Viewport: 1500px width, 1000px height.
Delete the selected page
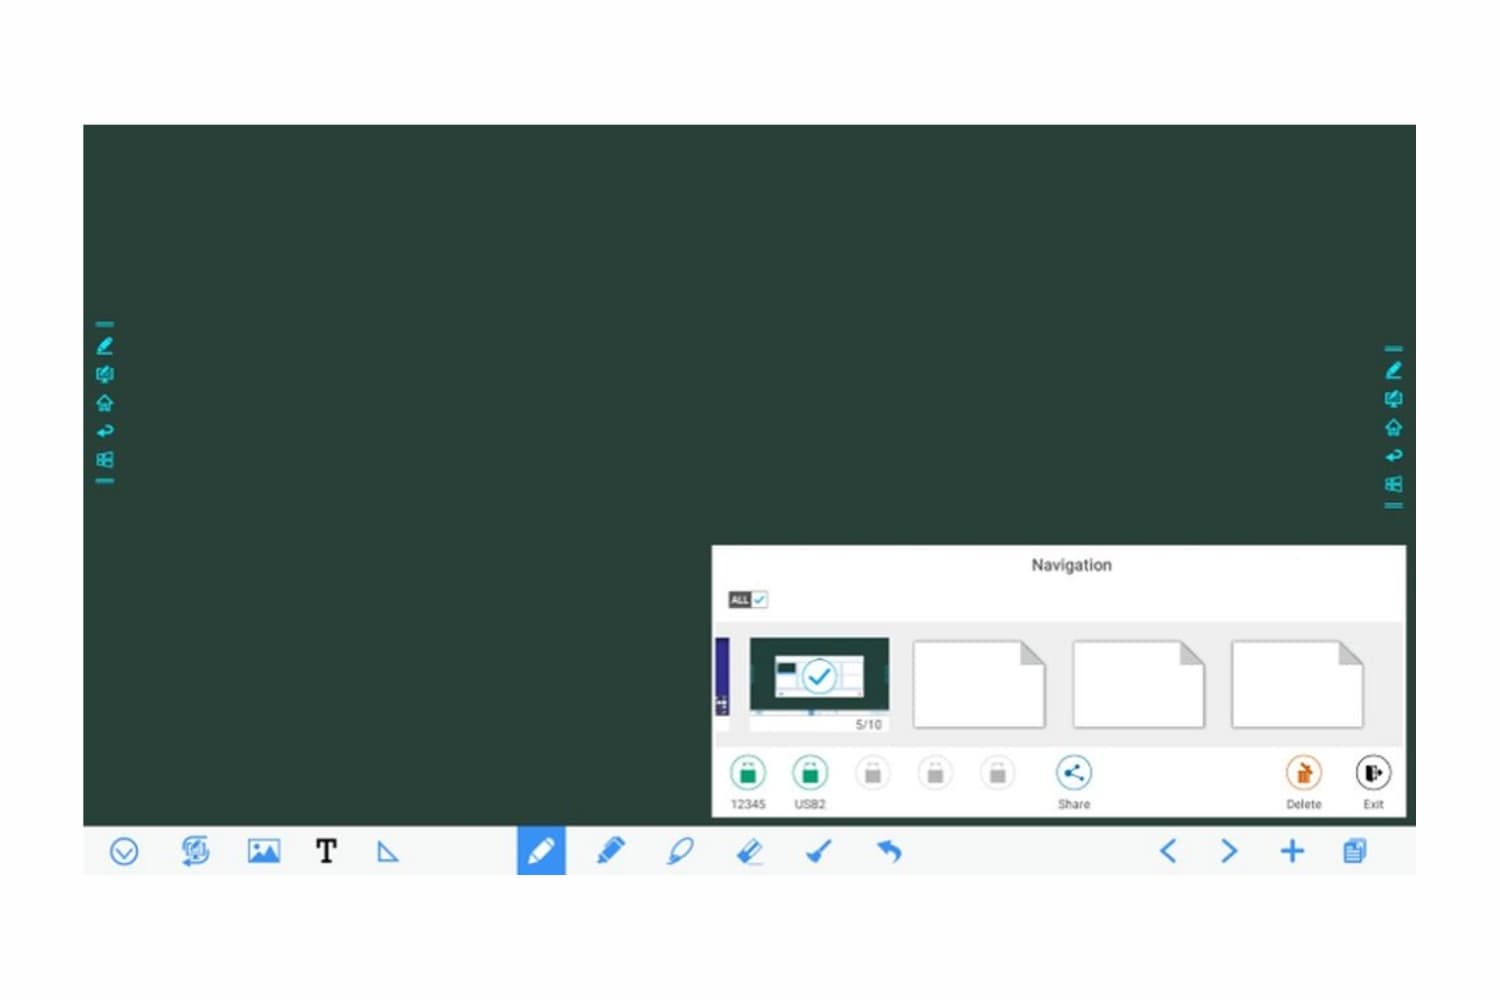(1304, 773)
